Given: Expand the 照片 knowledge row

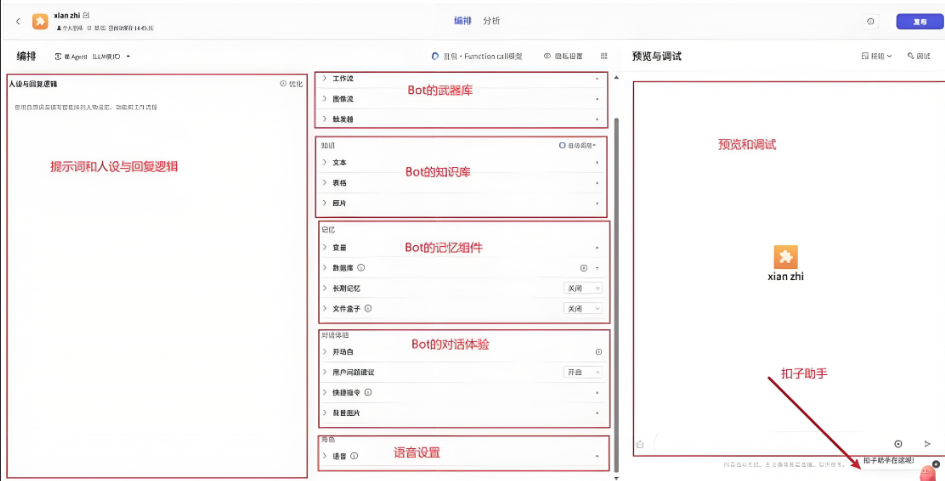Looking at the screenshot, I should coord(324,203).
